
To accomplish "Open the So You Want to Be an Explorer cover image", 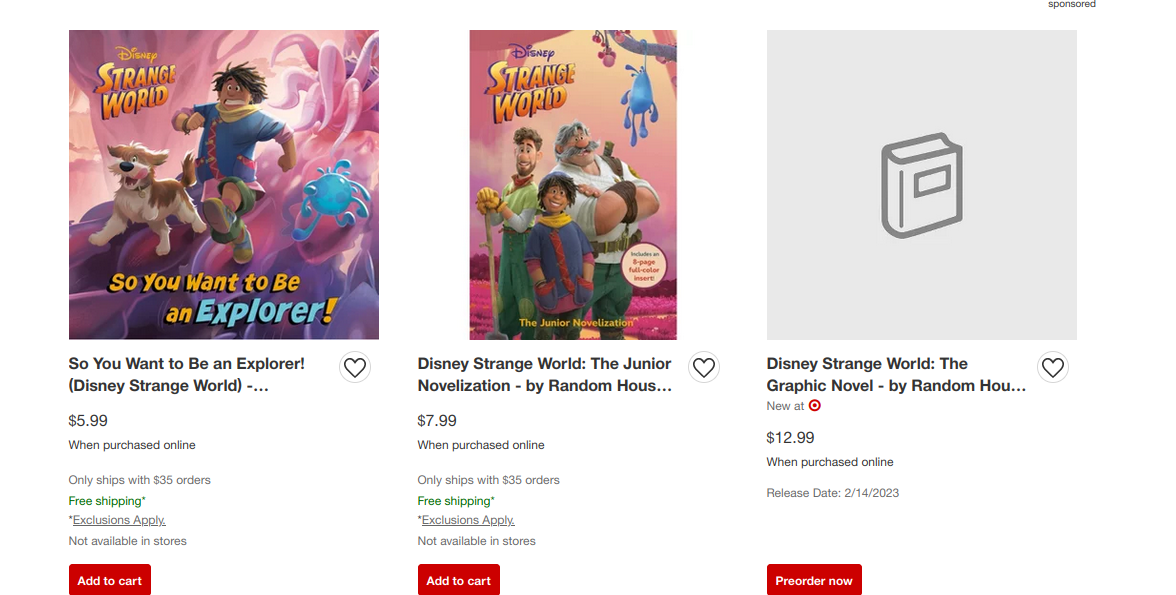I will 224,185.
